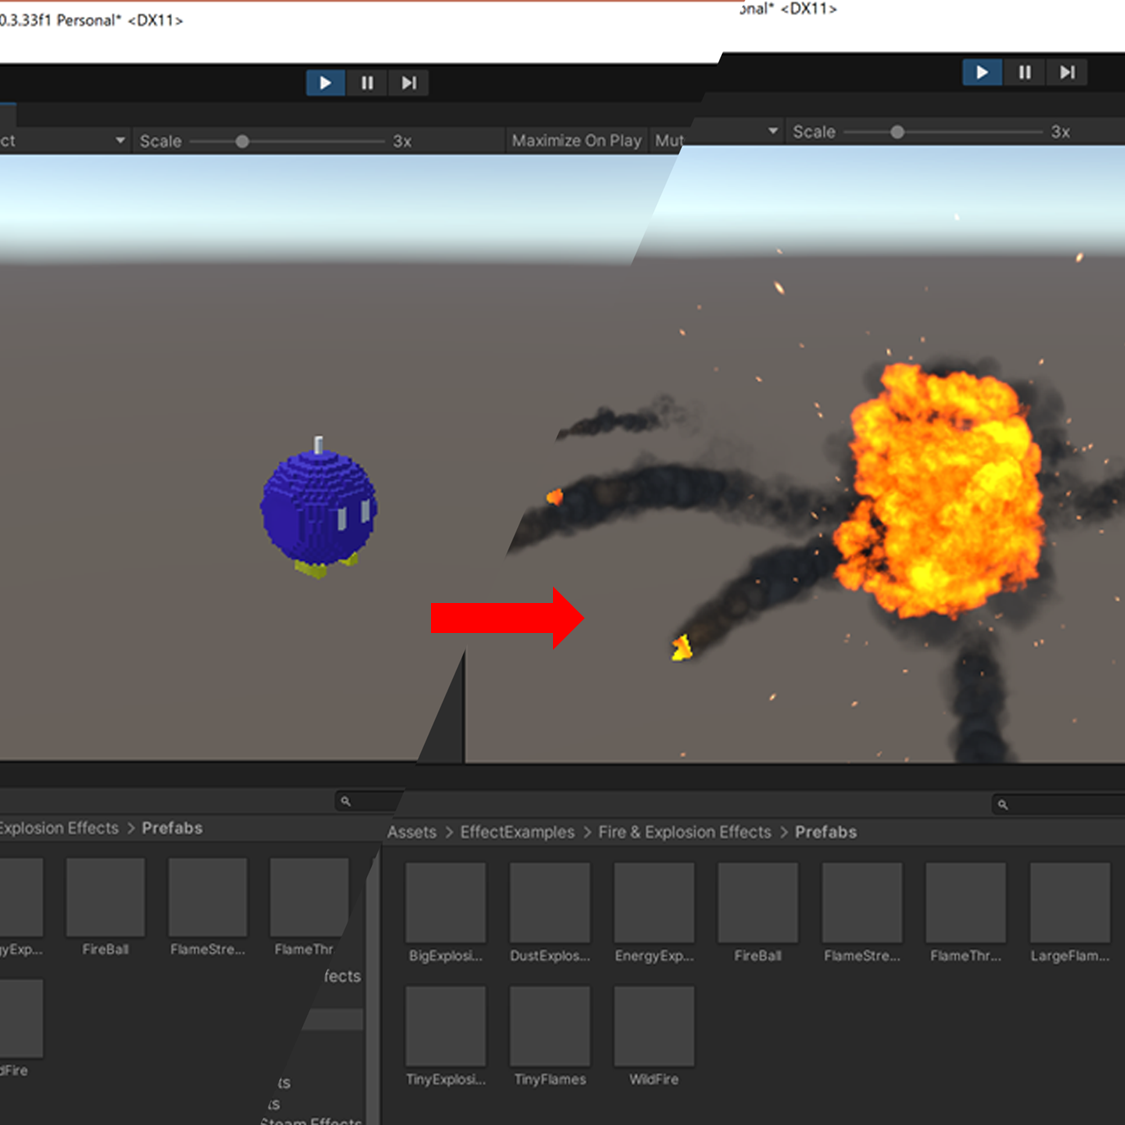This screenshot has width=1125, height=1125.
Task: Pause the game in the left Unity window
Action: (367, 83)
